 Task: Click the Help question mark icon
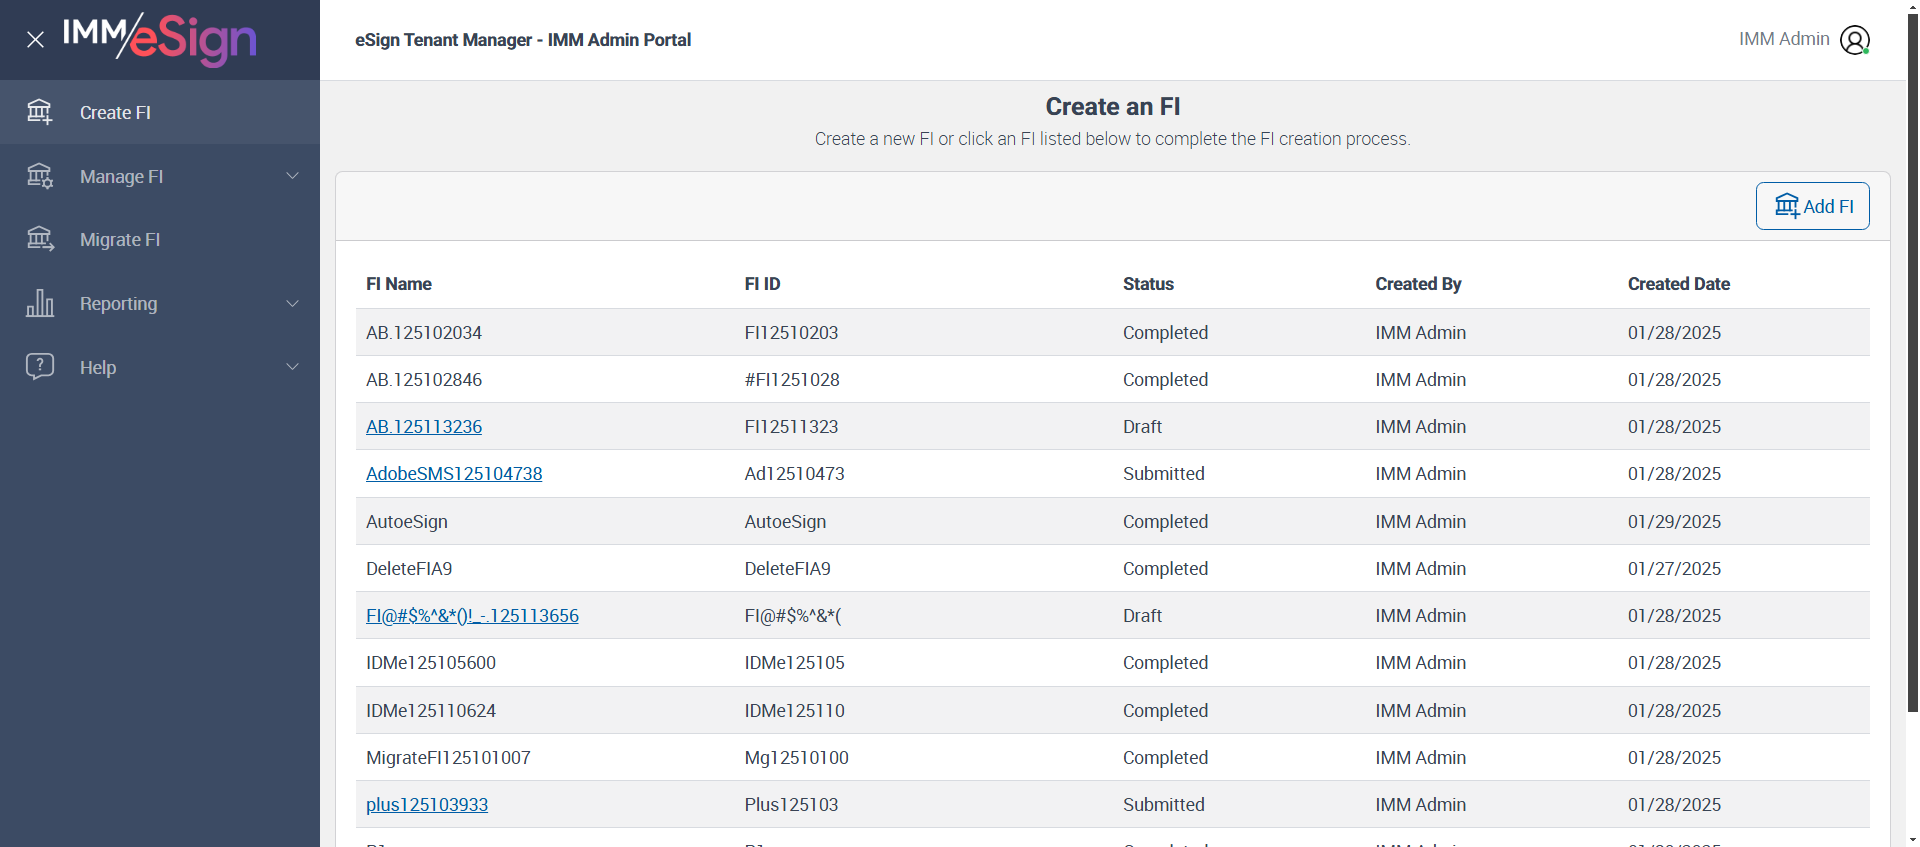pyautogui.click(x=40, y=366)
